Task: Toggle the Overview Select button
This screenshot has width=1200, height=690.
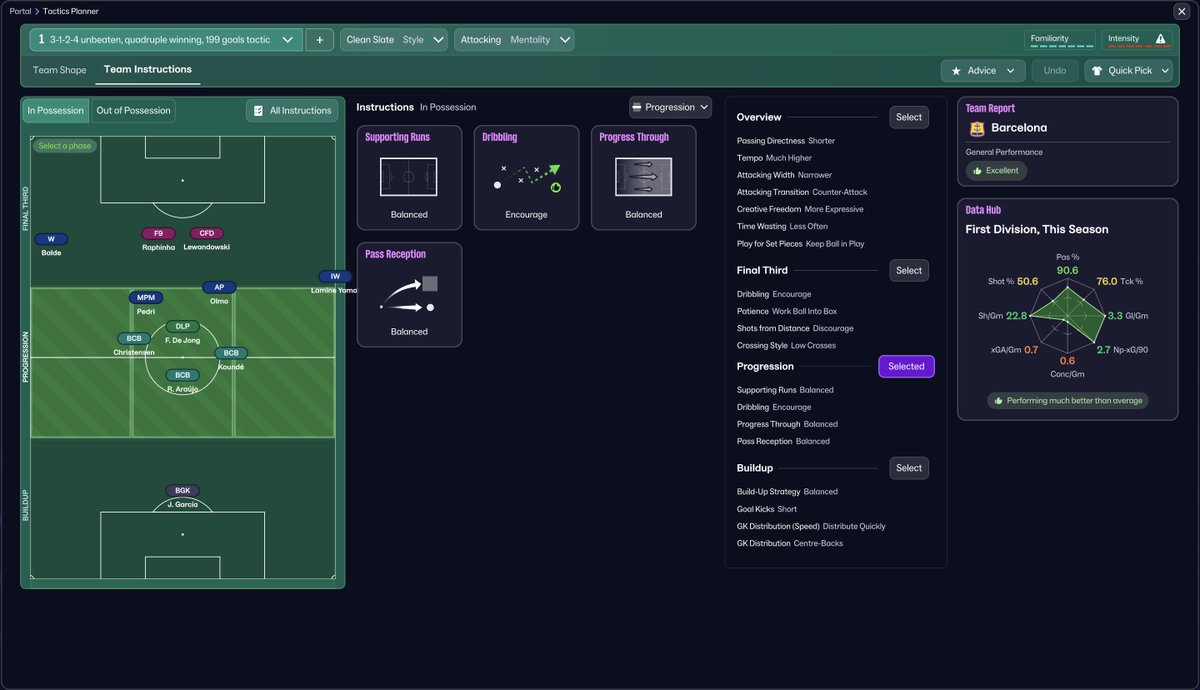Action: [x=909, y=117]
